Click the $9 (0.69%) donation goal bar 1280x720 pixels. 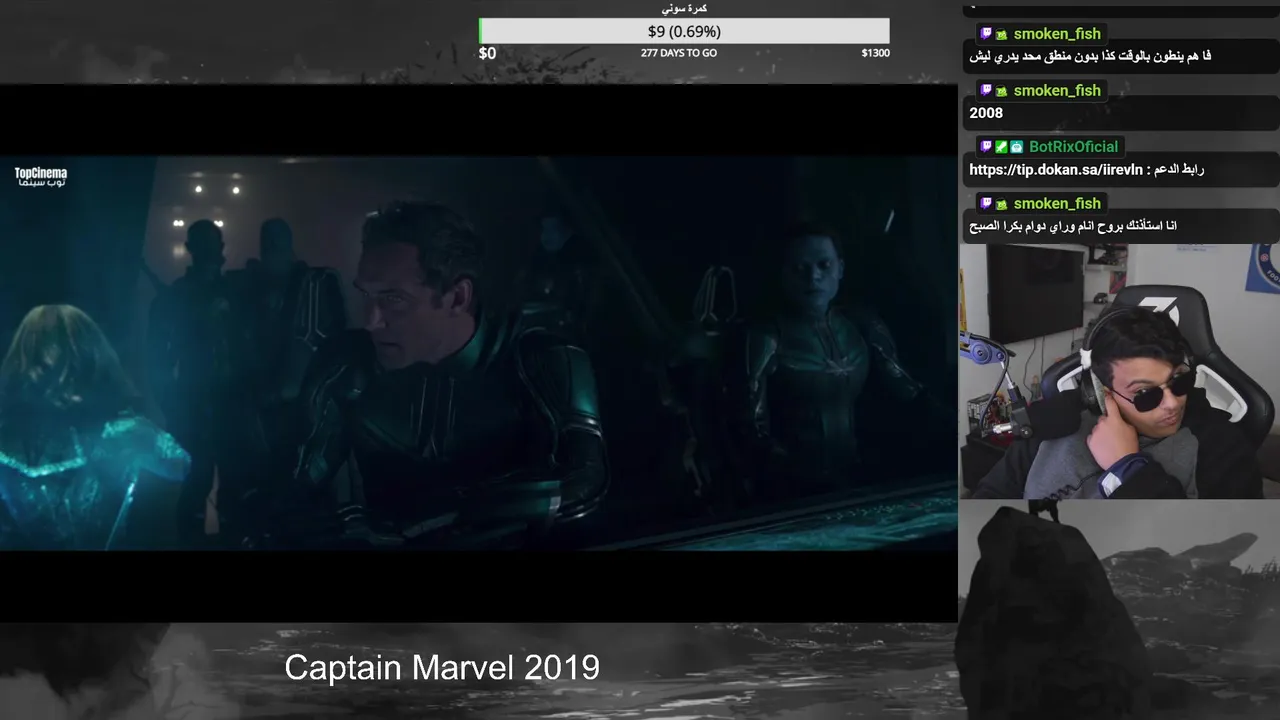684,32
